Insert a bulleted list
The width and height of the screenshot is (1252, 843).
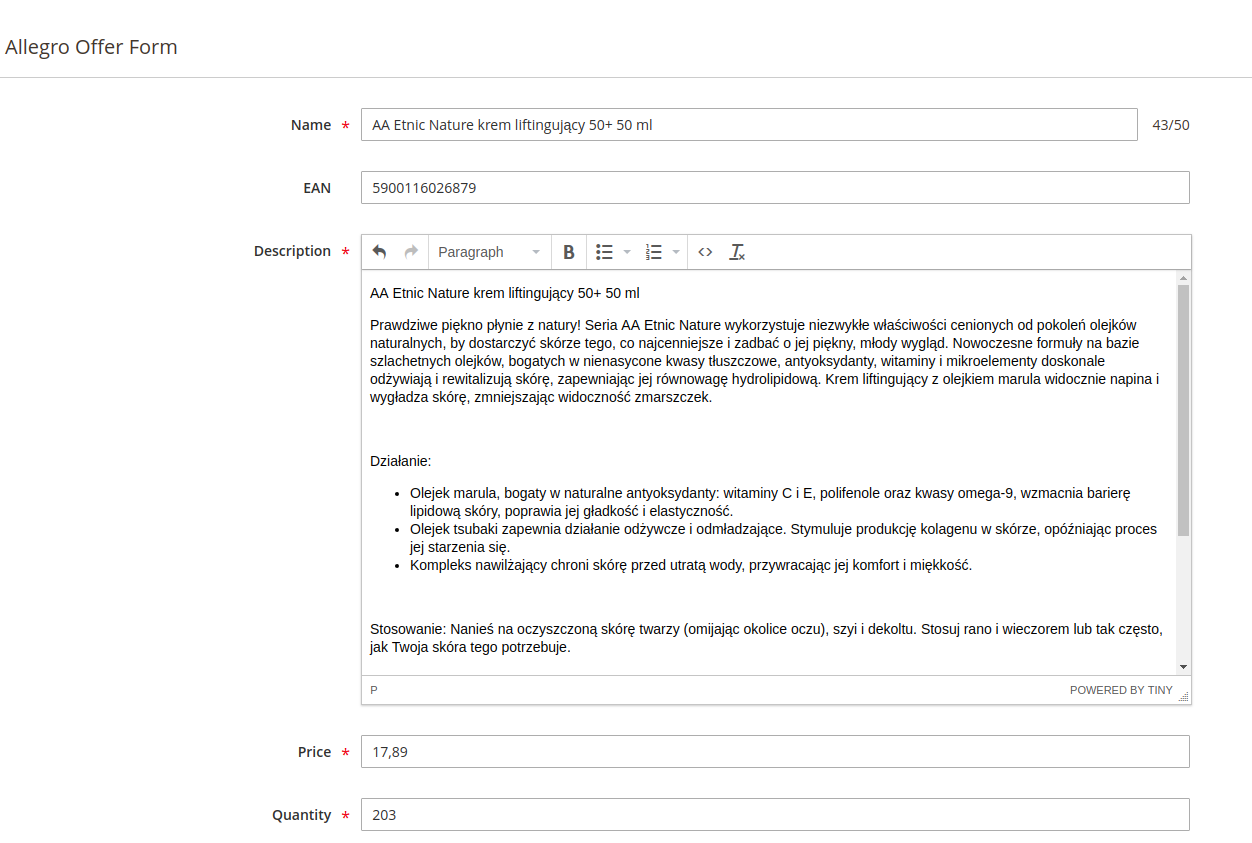point(604,252)
